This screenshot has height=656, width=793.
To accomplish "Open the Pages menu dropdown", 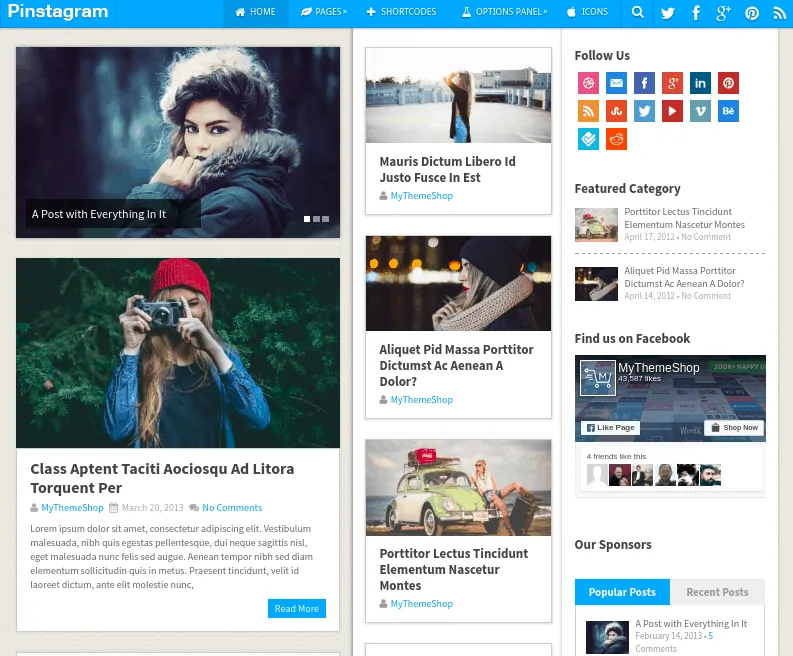I will [x=324, y=12].
